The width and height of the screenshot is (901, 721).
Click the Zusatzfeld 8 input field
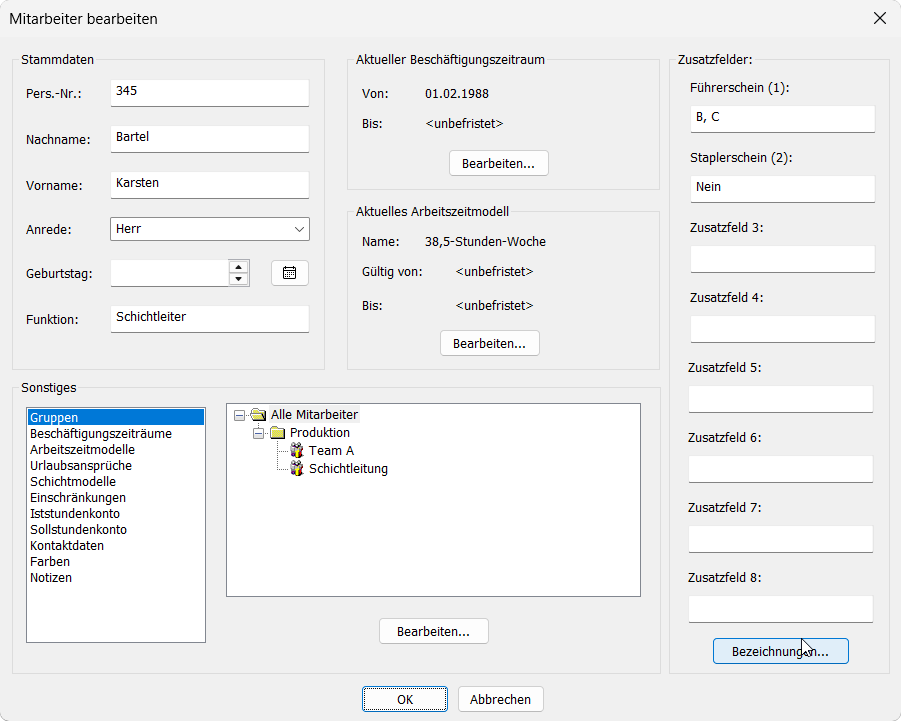click(x=781, y=609)
